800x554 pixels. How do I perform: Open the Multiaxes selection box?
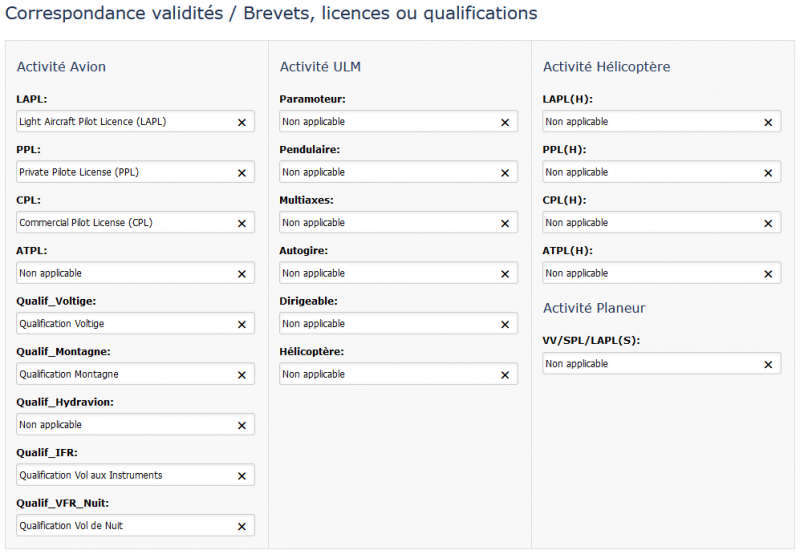click(385, 223)
